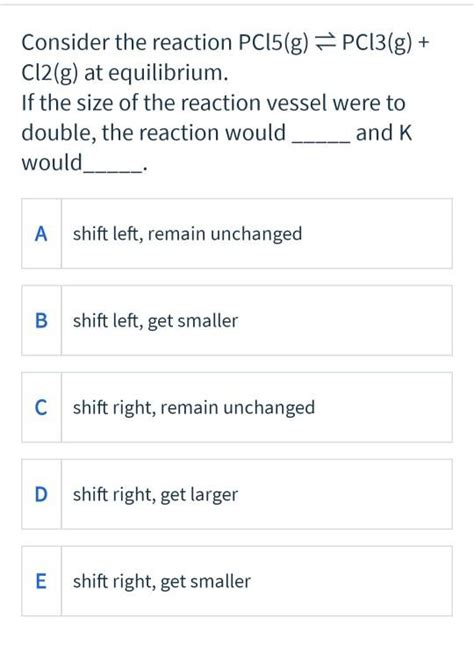Select answer letter D
Image resolution: width=474 pixels, height=660 pixels.
tap(41, 494)
